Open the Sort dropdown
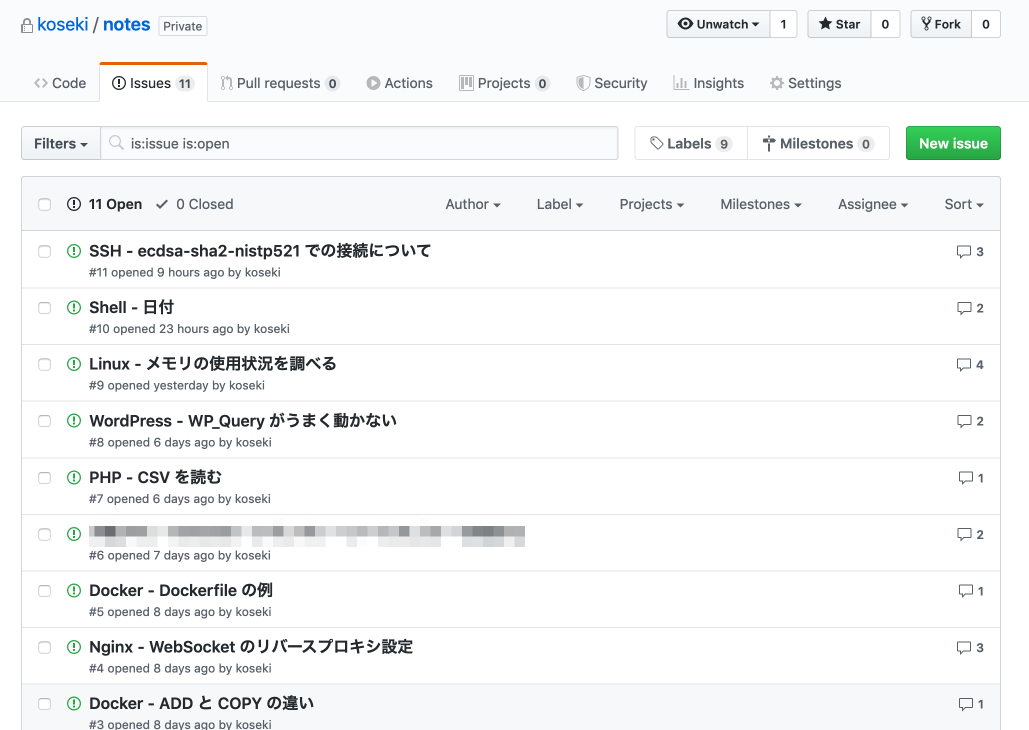The width and height of the screenshot is (1029, 730). pos(963,204)
